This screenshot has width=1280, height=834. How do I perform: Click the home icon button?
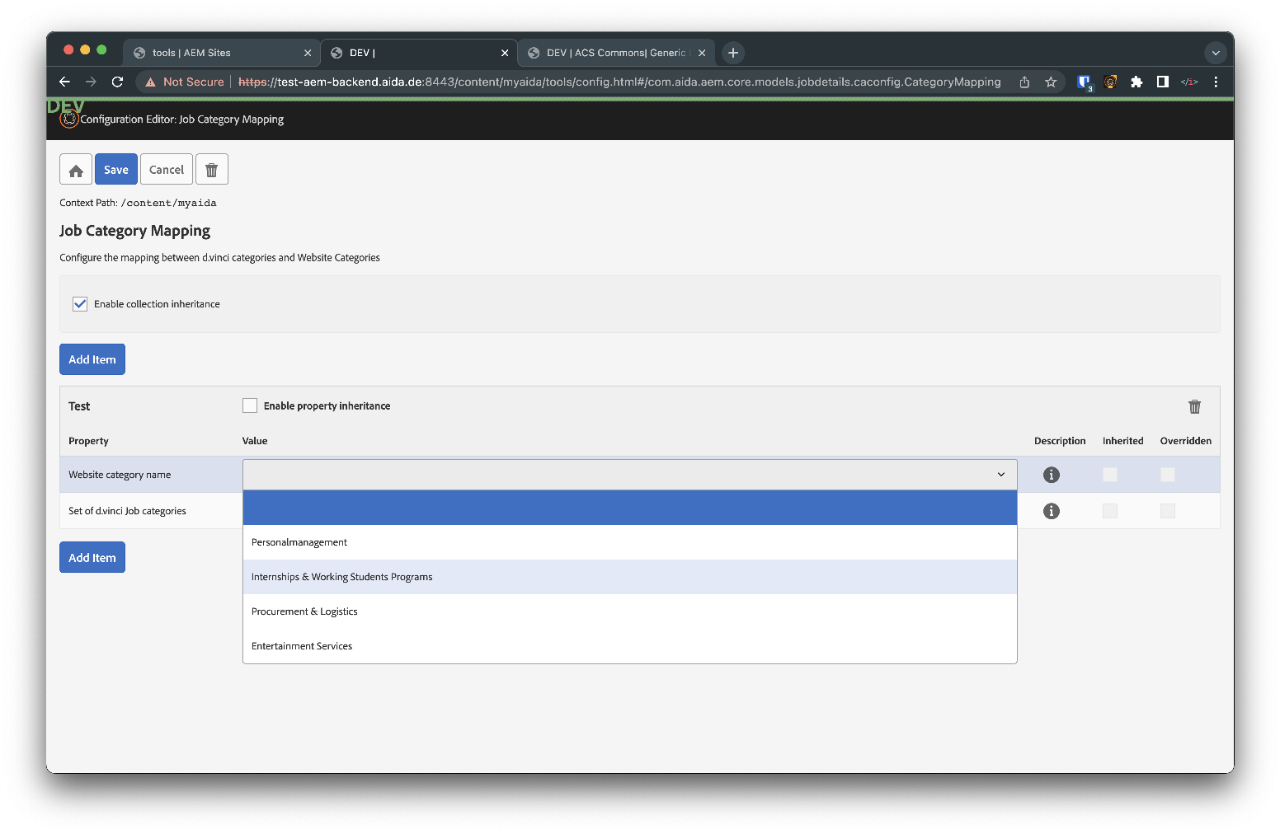(76, 170)
